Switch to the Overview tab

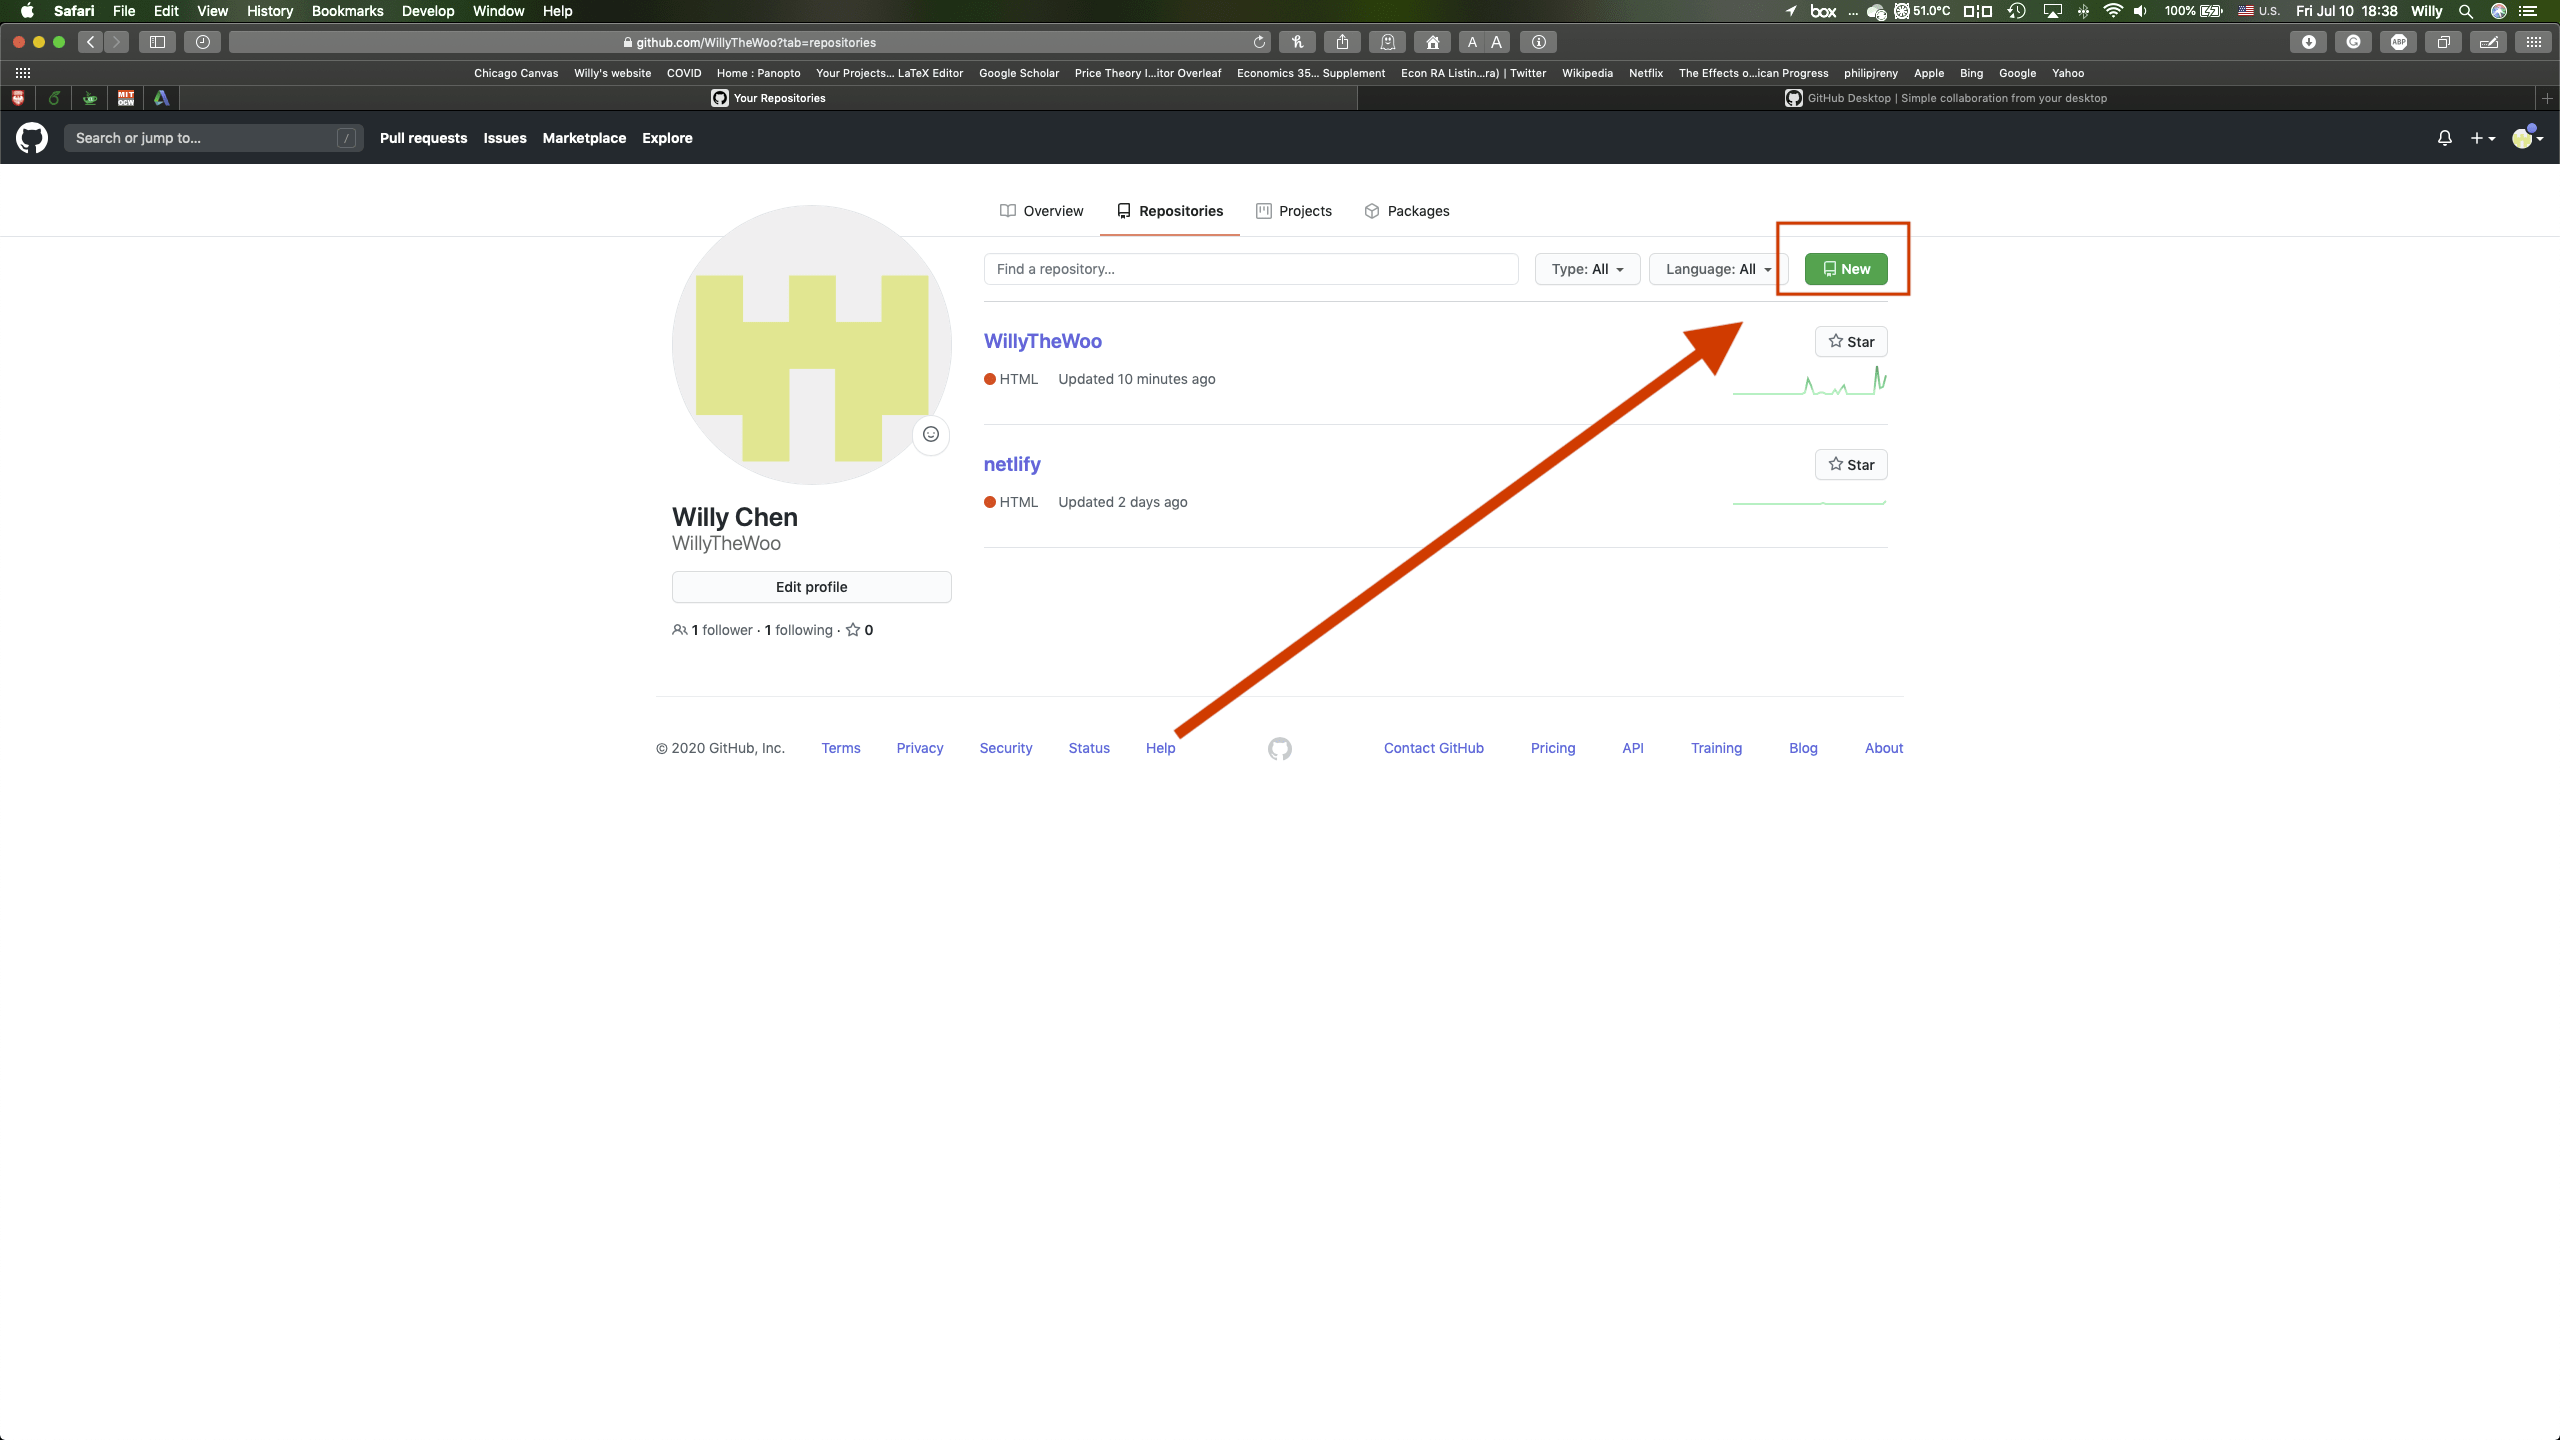[1041, 211]
